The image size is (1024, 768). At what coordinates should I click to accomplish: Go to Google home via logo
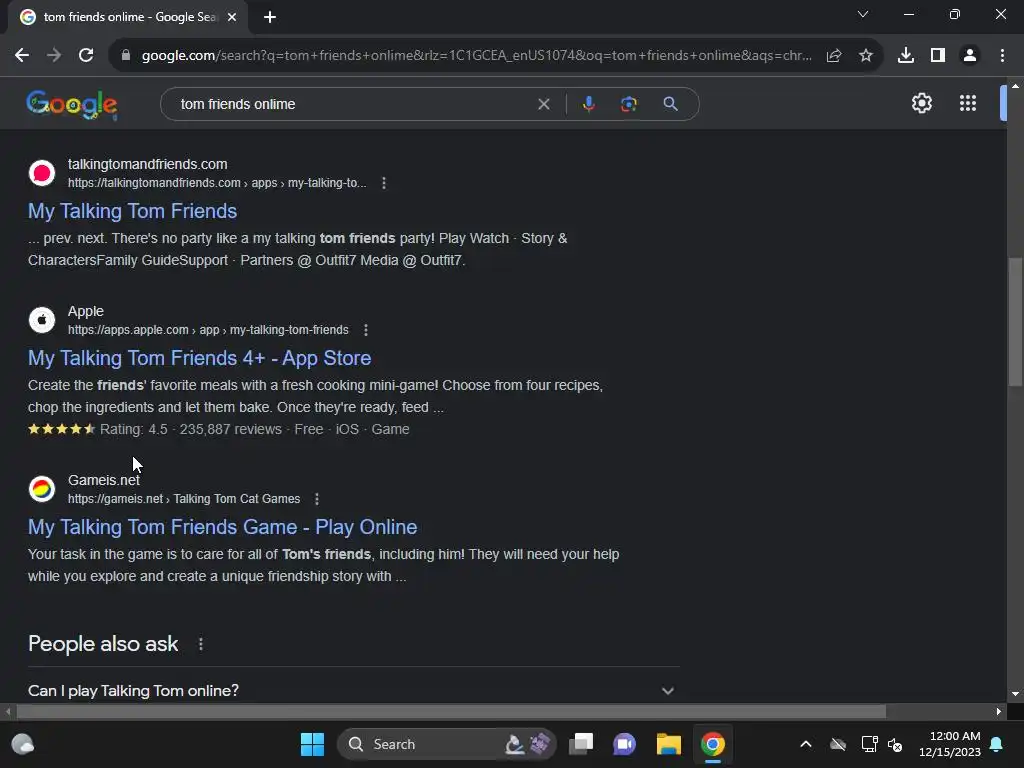click(72, 104)
